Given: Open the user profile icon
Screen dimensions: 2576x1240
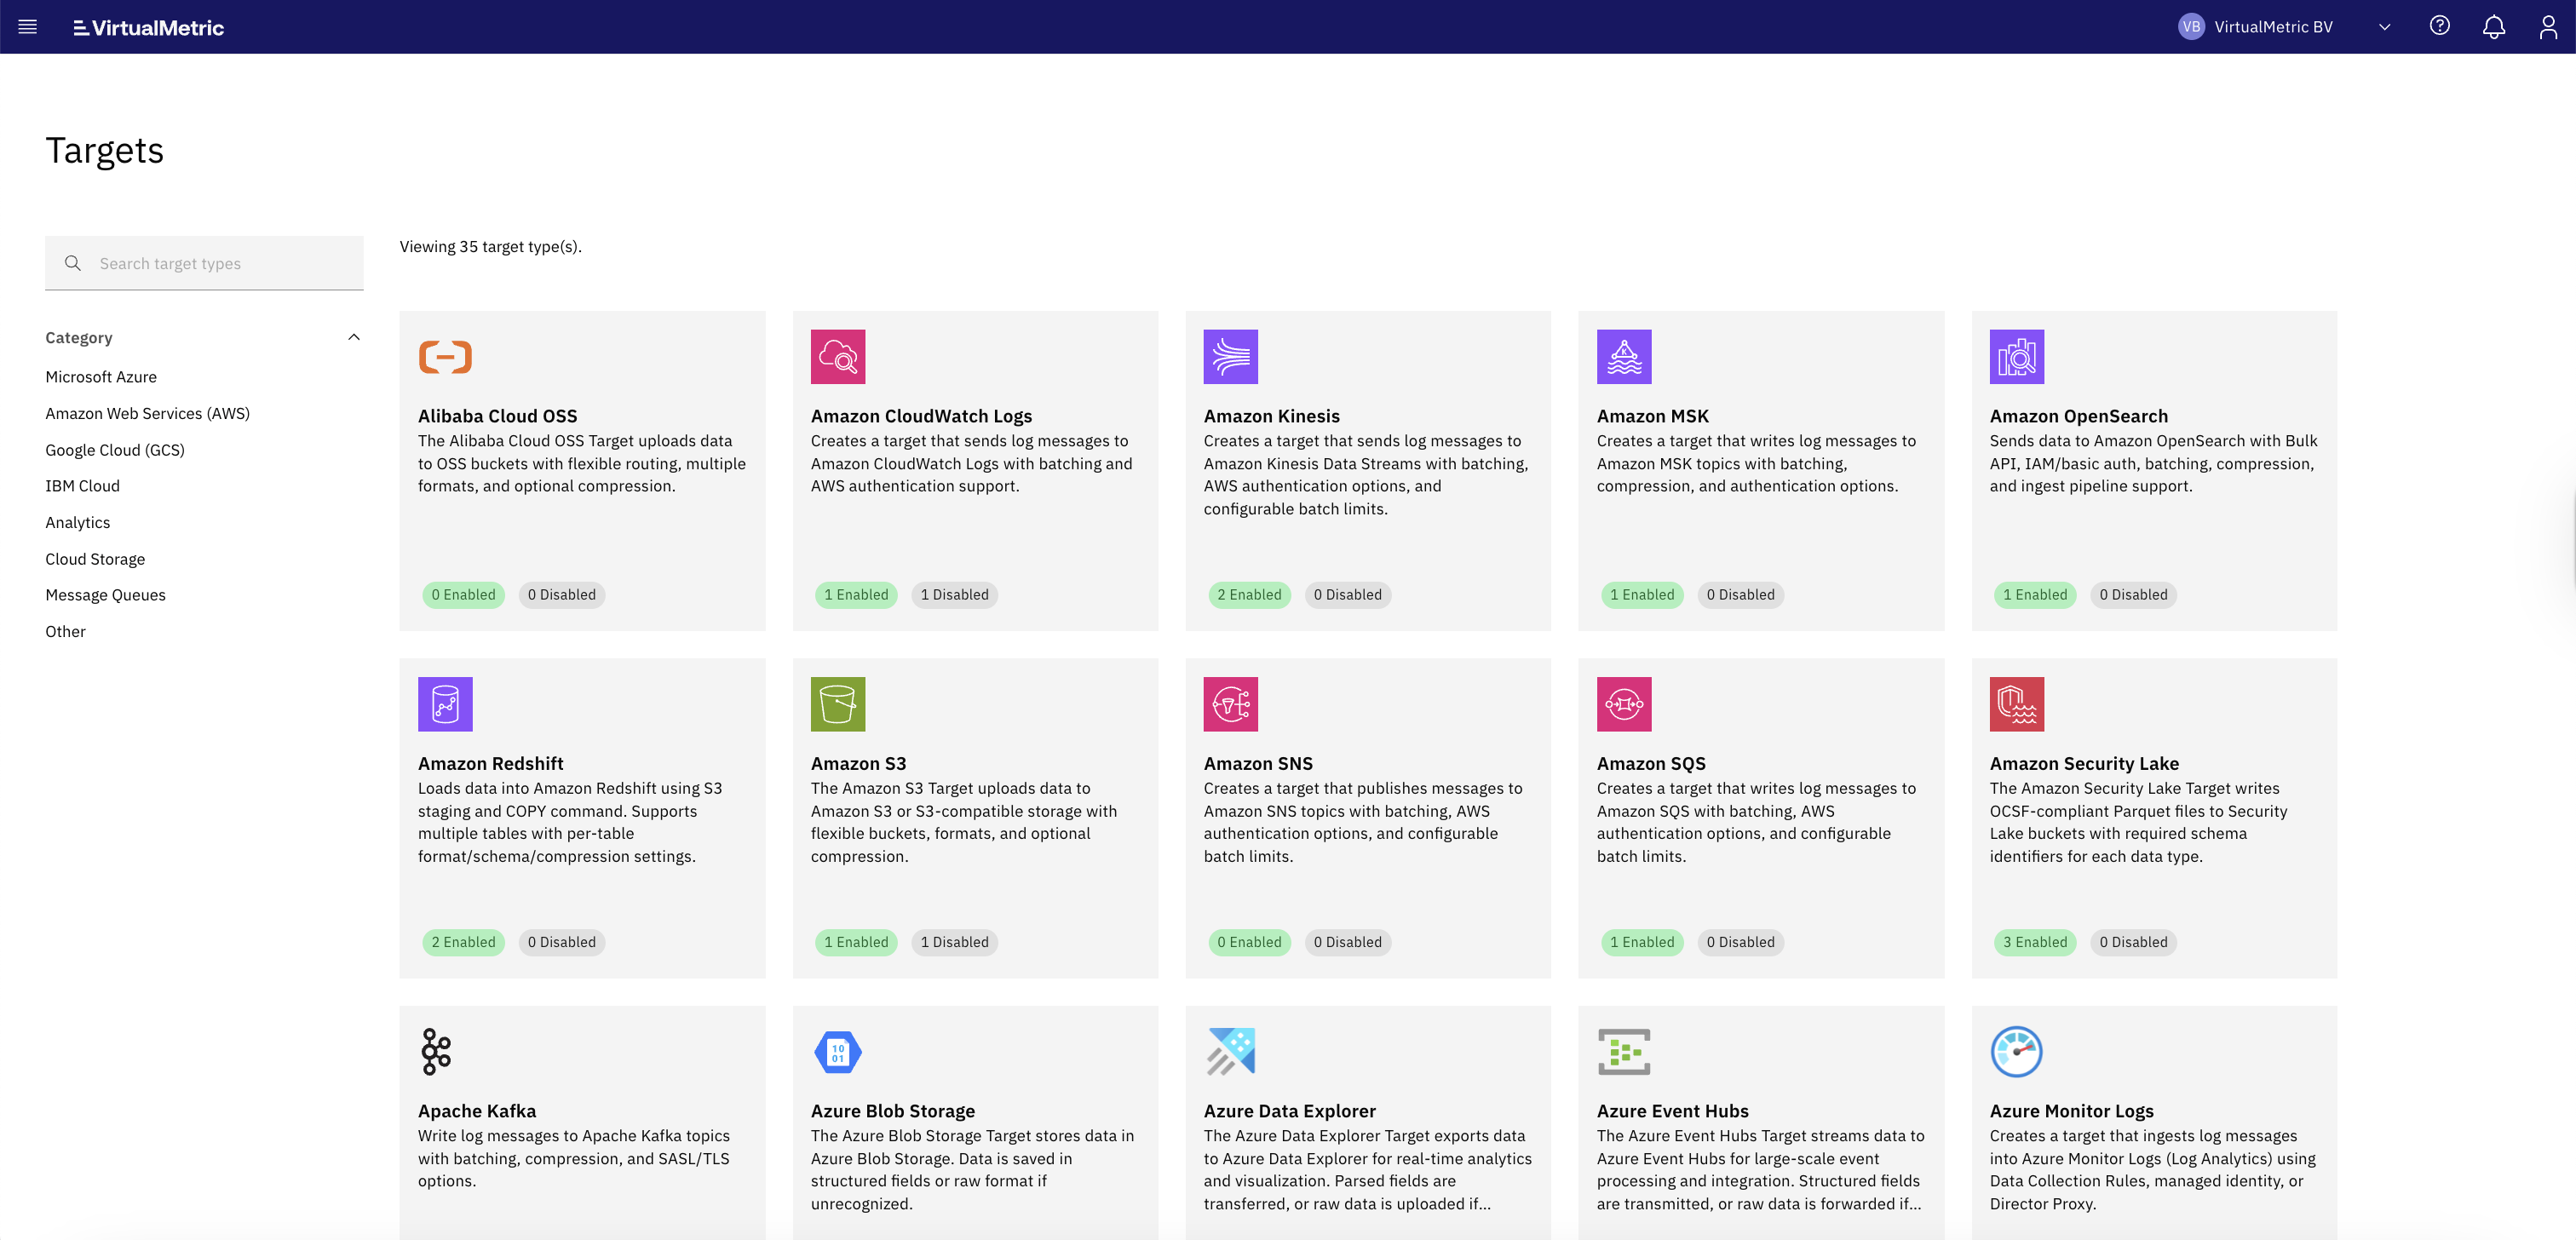Looking at the screenshot, I should [x=2547, y=27].
